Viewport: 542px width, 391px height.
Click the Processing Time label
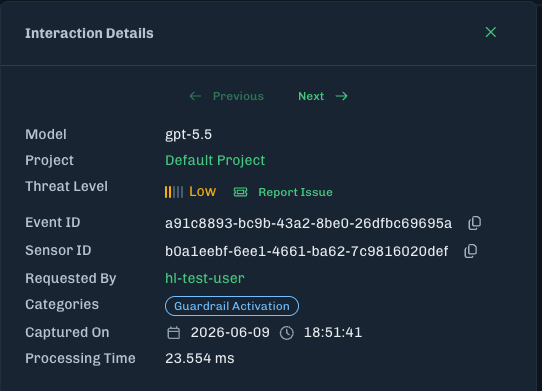80,359
